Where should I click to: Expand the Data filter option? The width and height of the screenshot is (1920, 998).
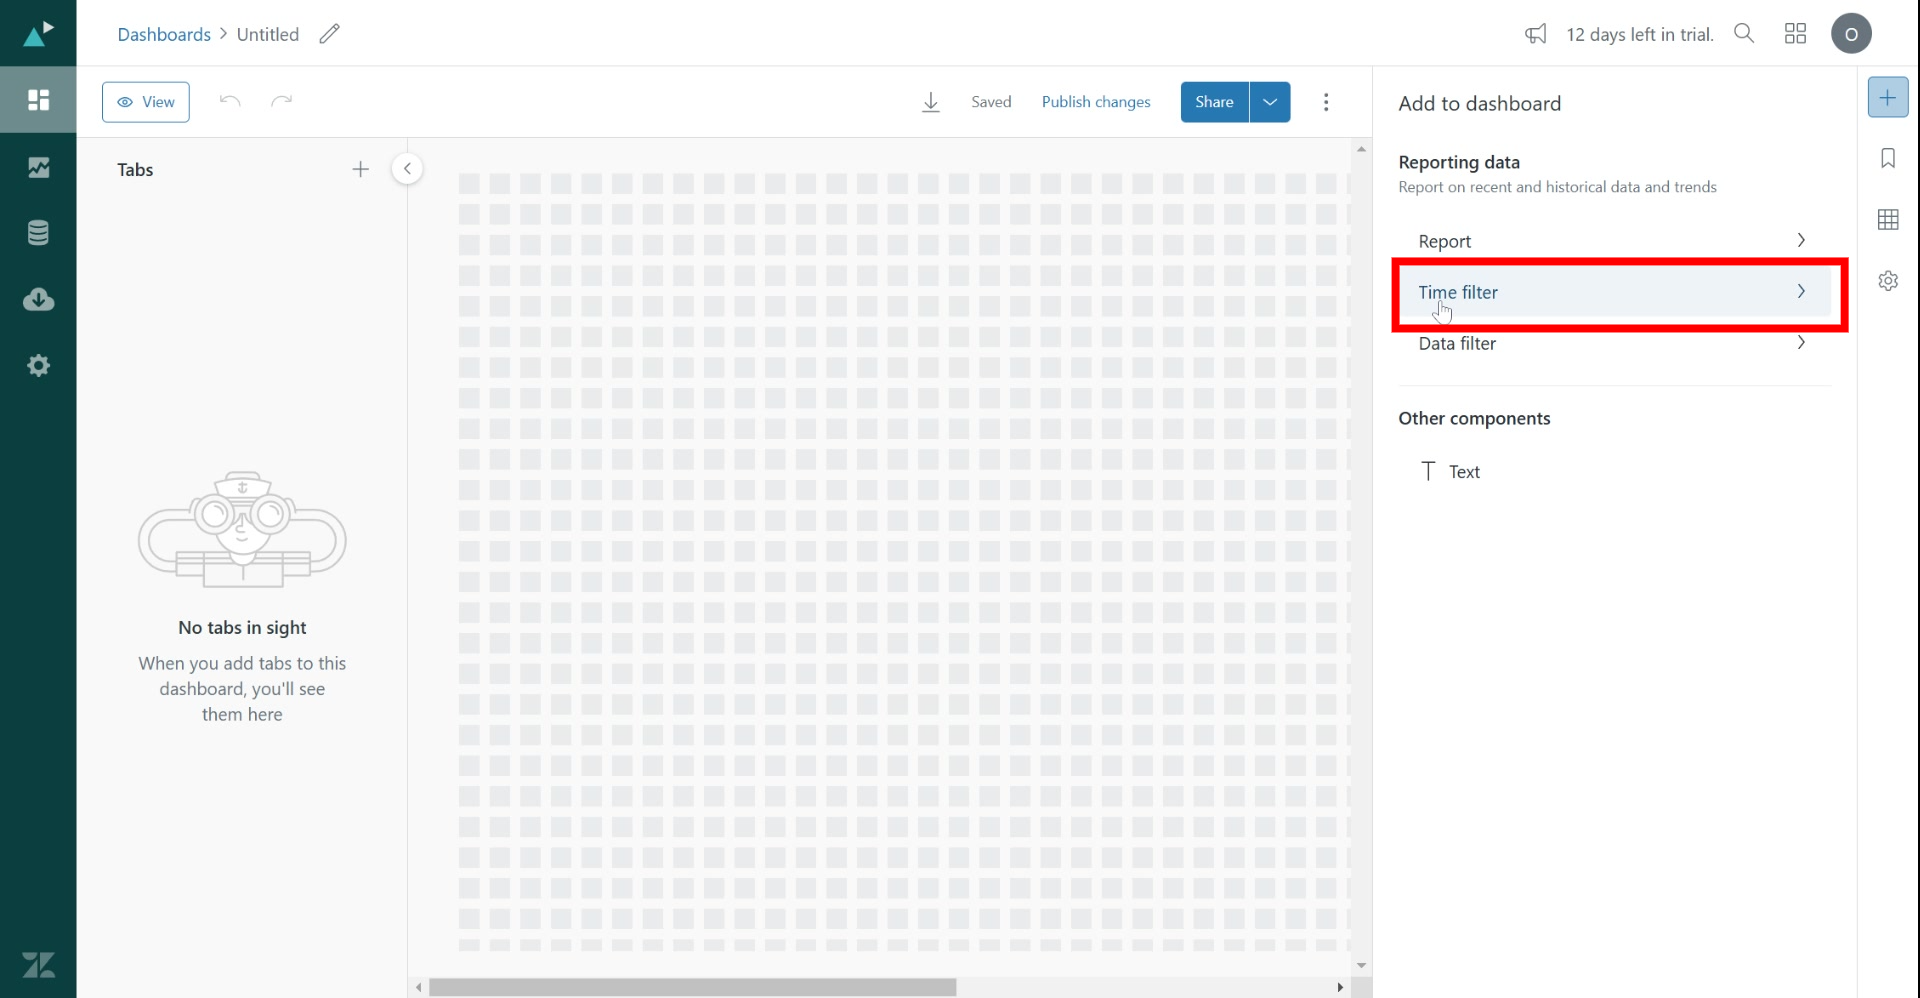pos(1612,343)
